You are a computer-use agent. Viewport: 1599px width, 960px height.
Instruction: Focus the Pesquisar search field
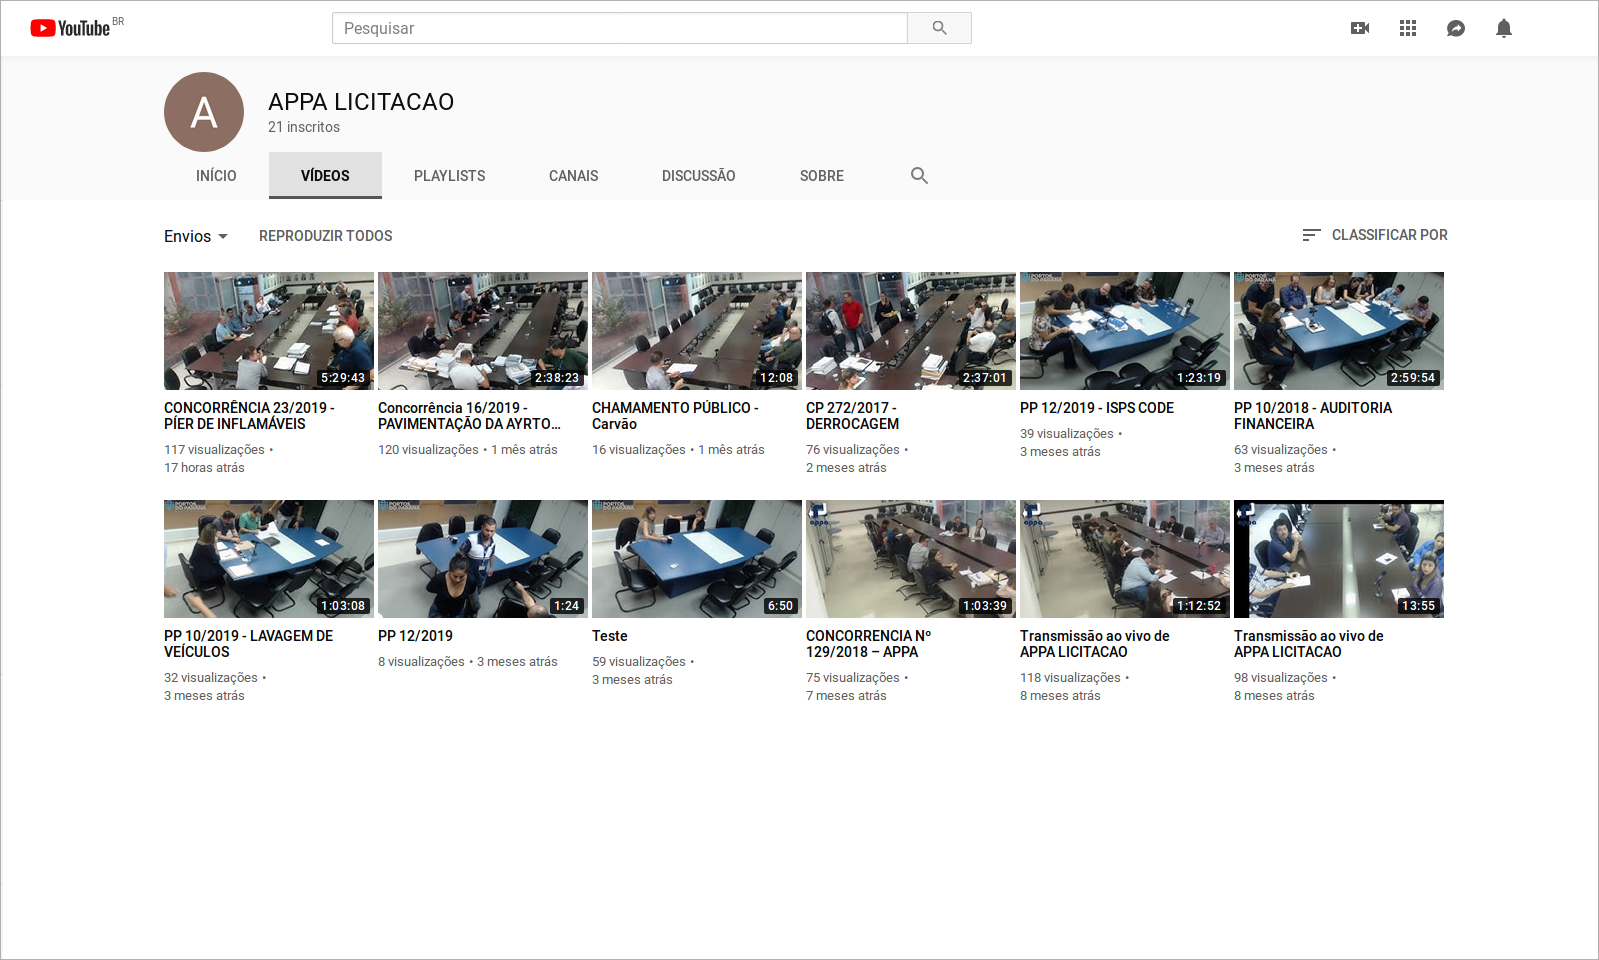(x=619, y=28)
